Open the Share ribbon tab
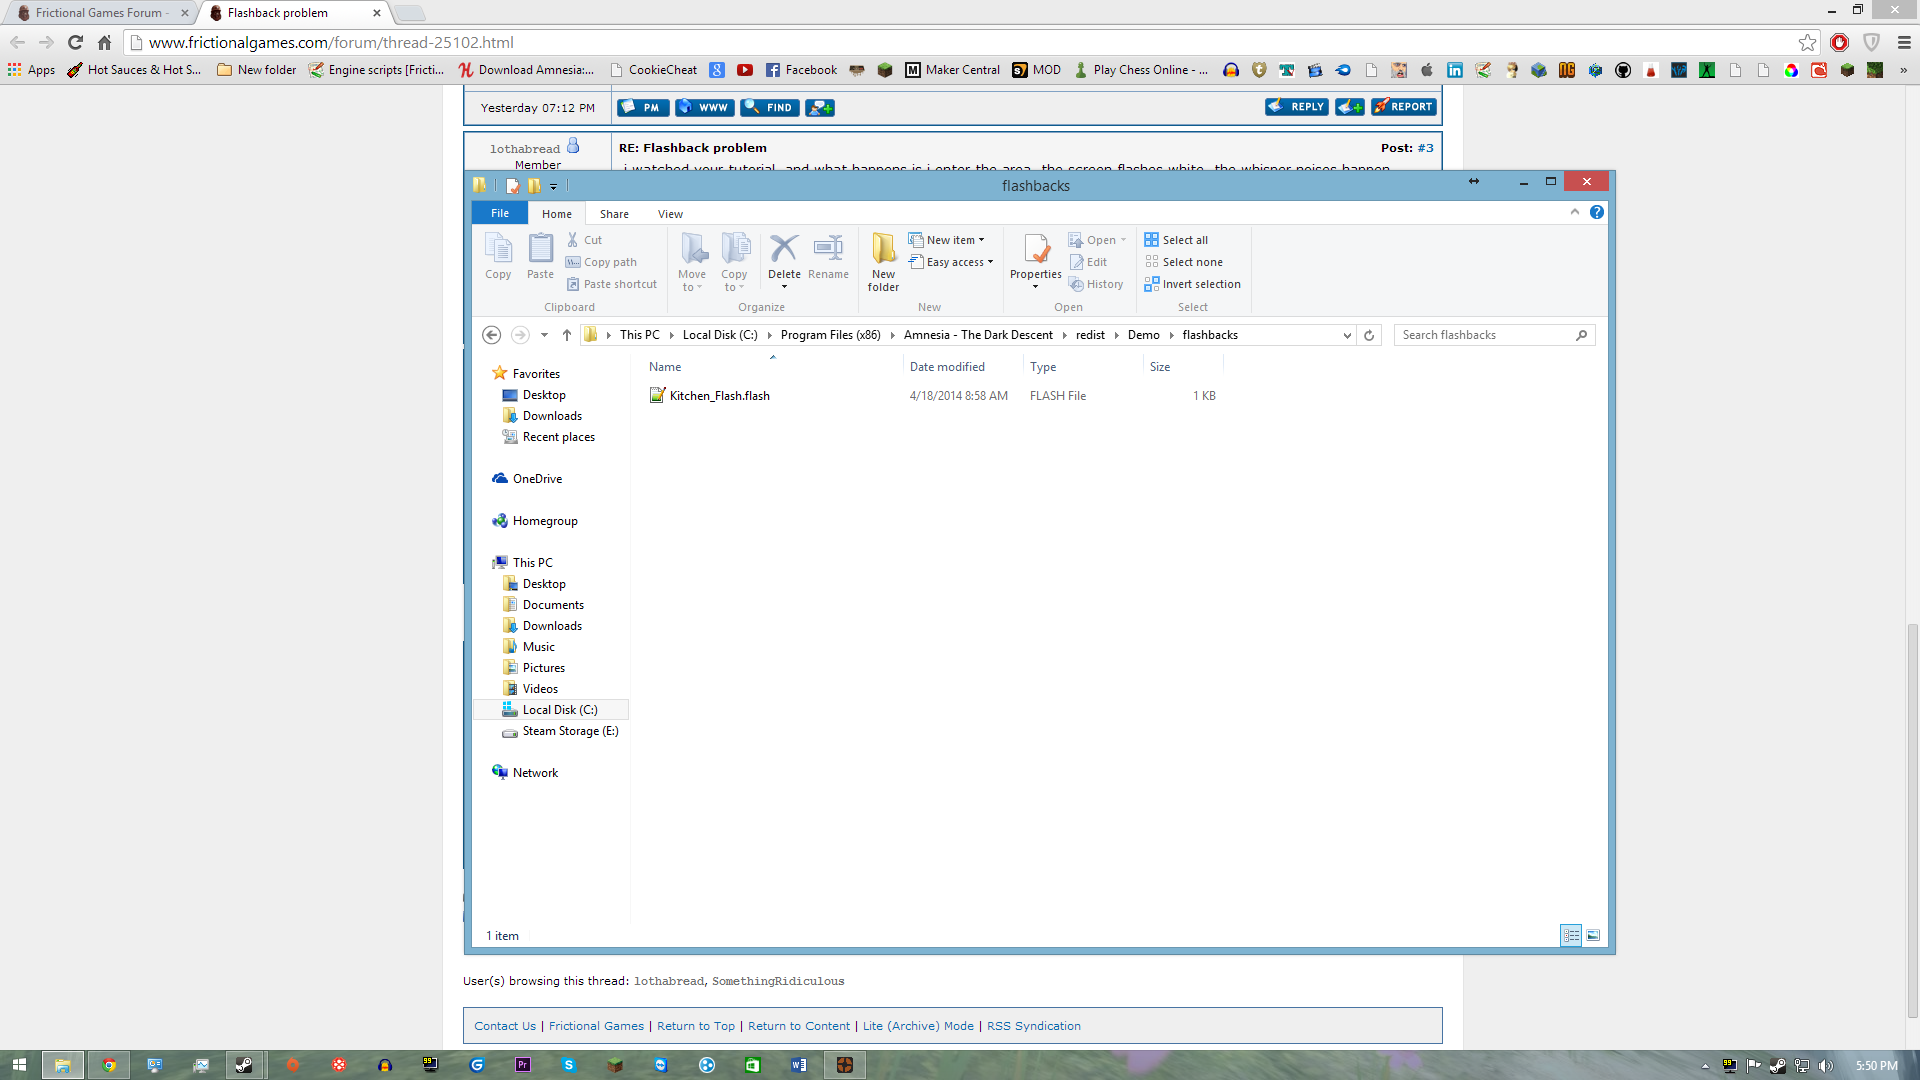This screenshot has width=1920, height=1080. click(614, 214)
